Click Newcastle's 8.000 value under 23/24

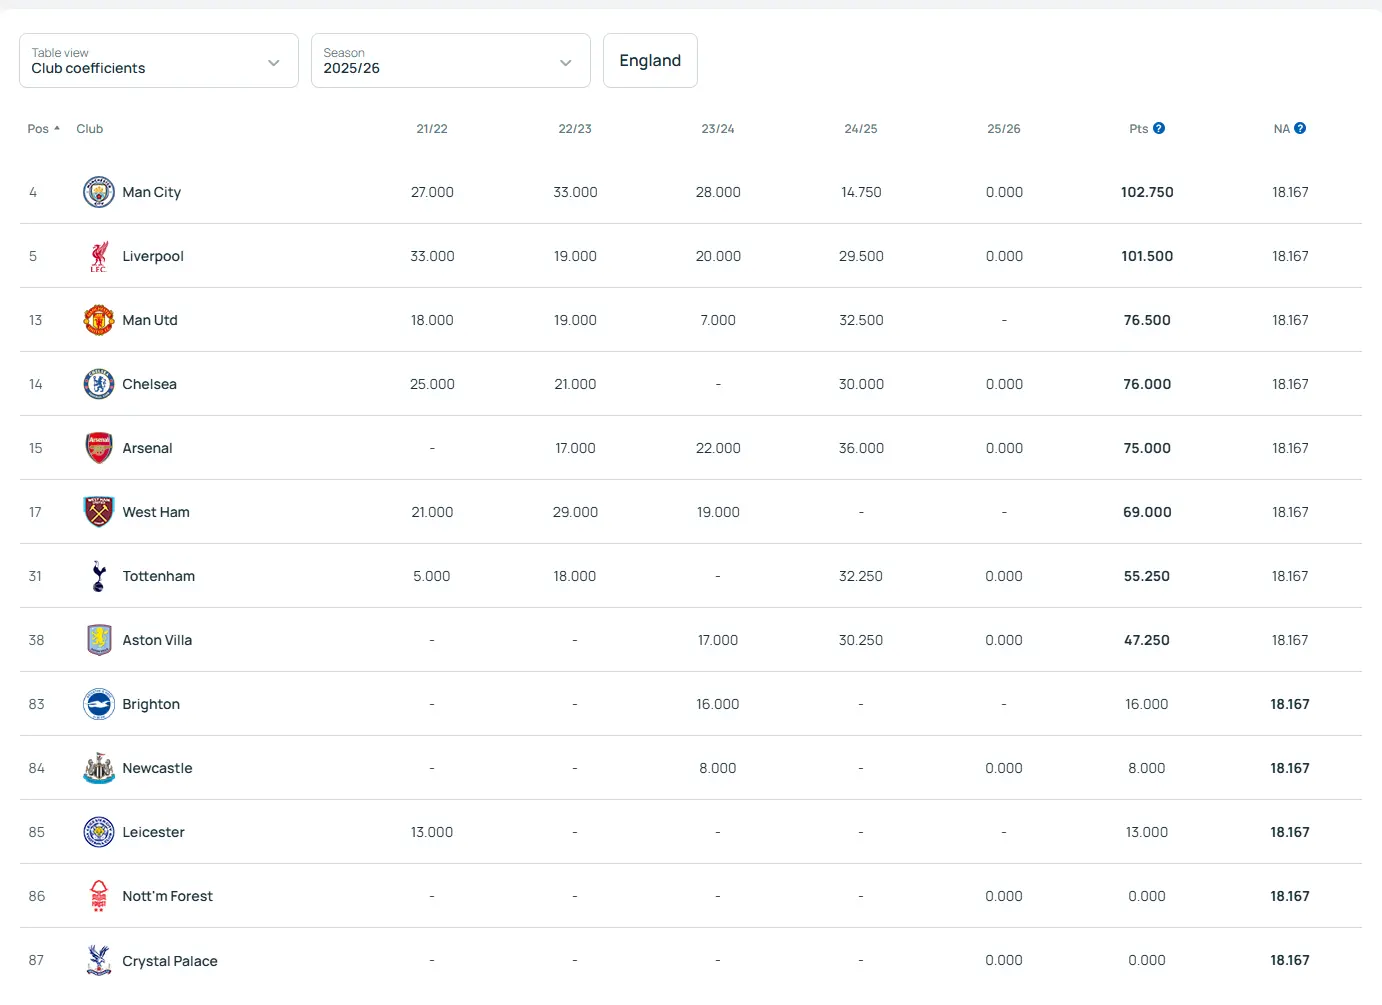point(718,768)
